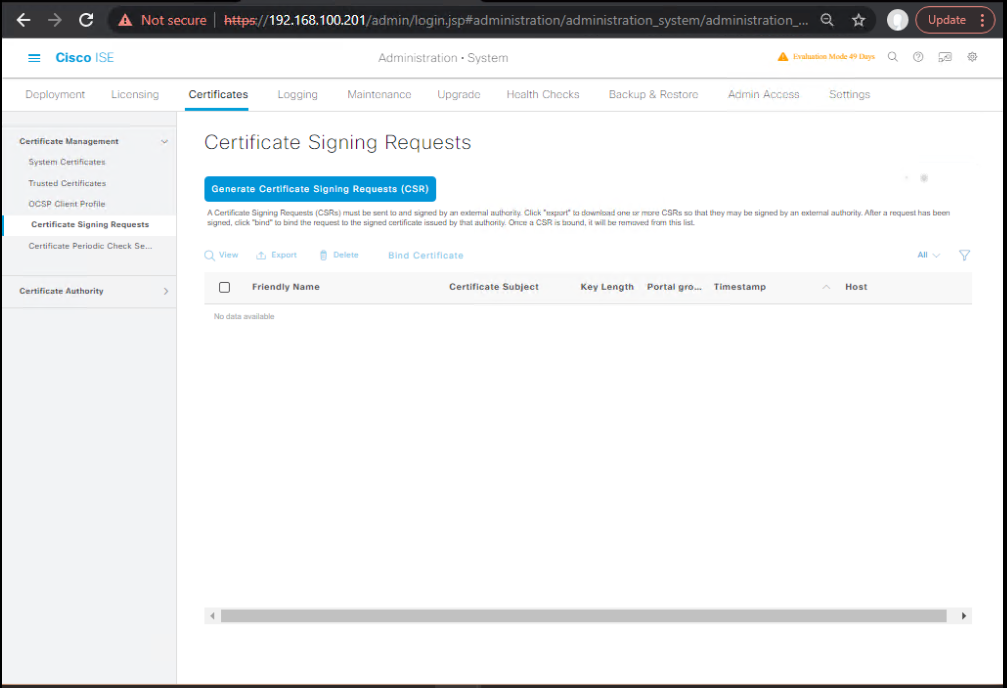Open the ISE help question icon
The width and height of the screenshot is (1007, 688).
coord(918,57)
